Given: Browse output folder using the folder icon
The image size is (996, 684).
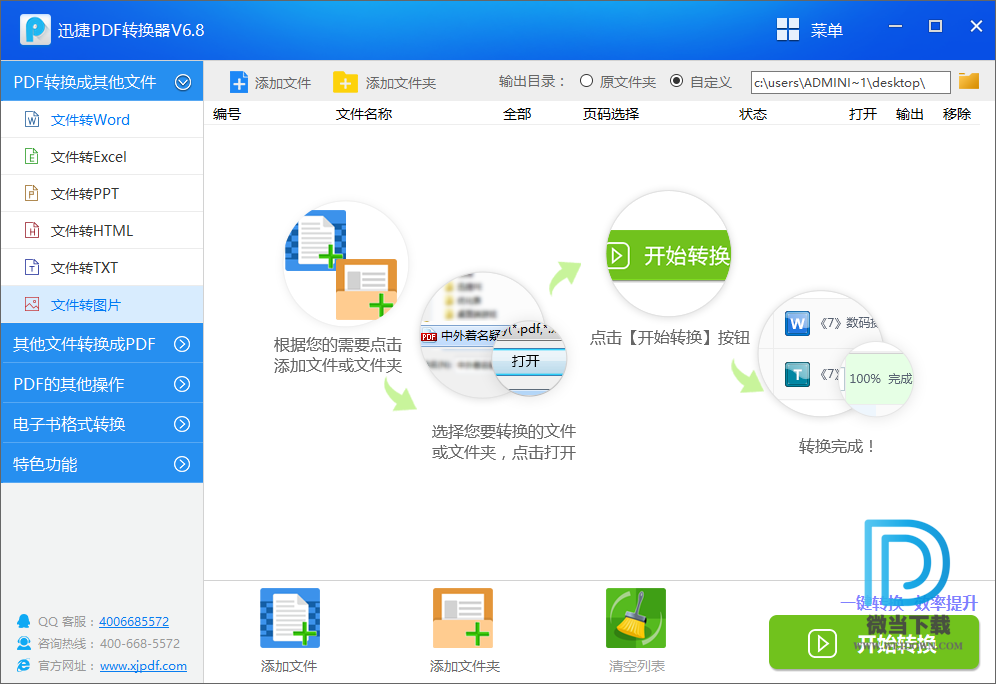Looking at the screenshot, I should (x=969, y=81).
